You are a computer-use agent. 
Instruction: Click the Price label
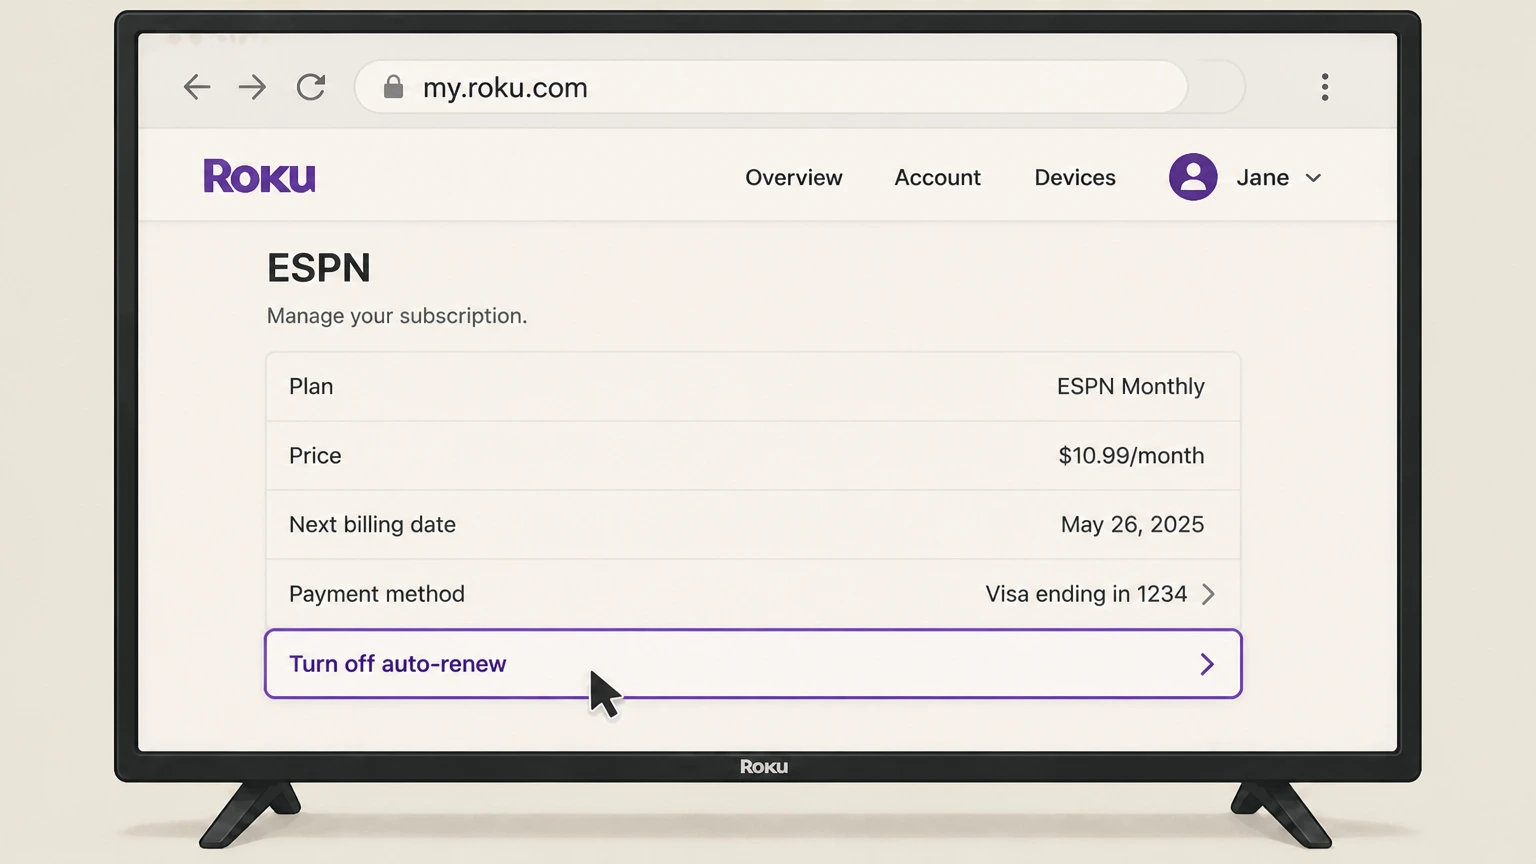(315, 455)
